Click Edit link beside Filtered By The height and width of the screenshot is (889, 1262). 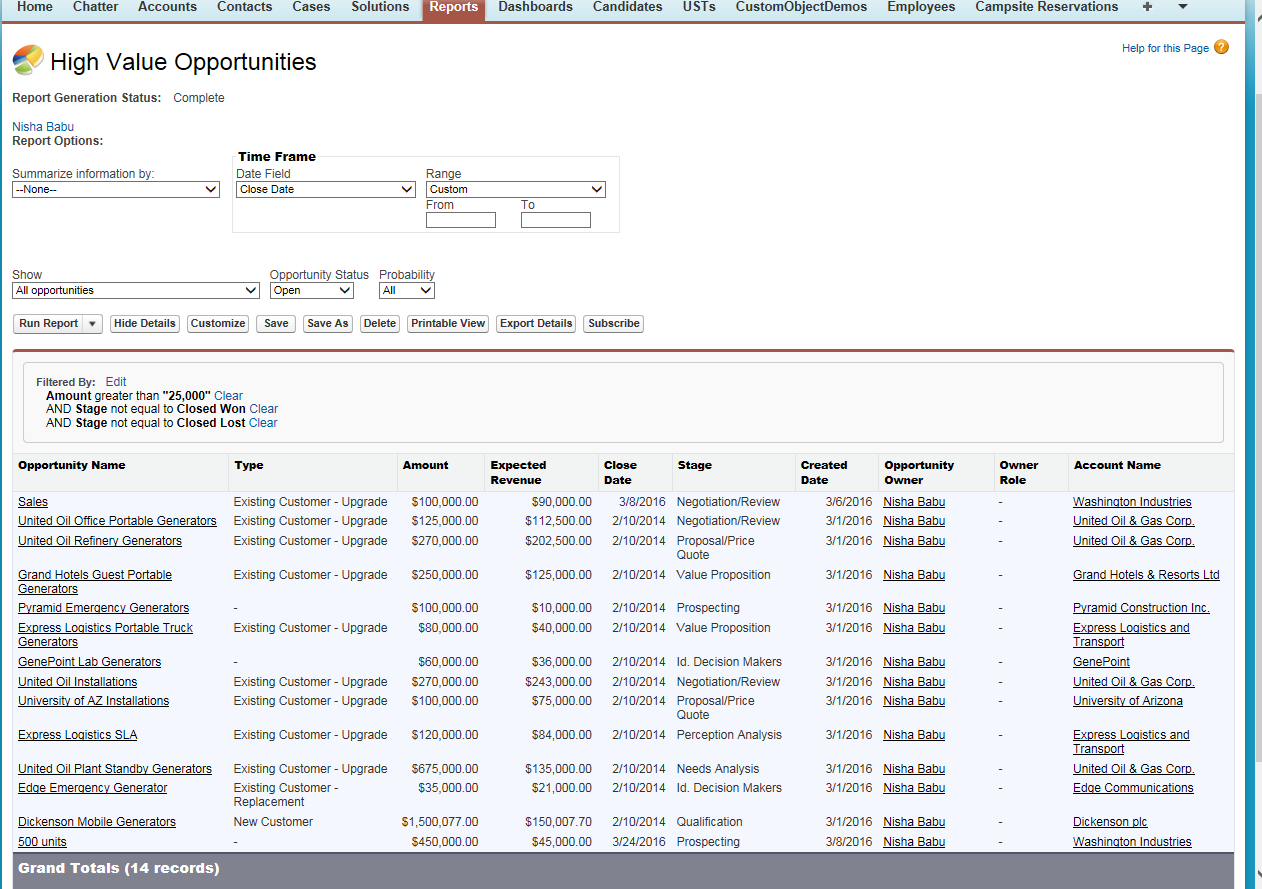point(116,382)
